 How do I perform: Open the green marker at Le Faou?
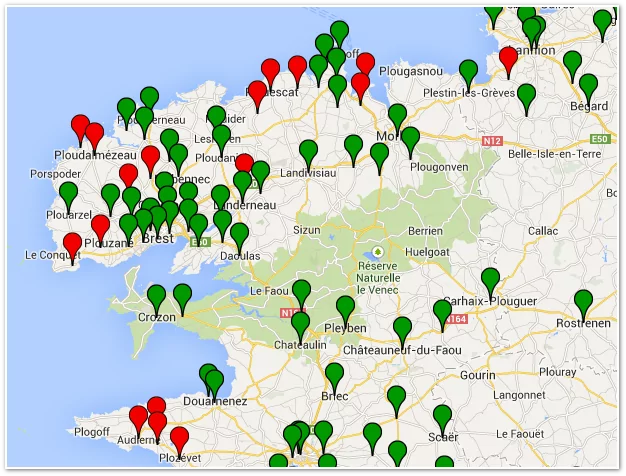(301, 295)
